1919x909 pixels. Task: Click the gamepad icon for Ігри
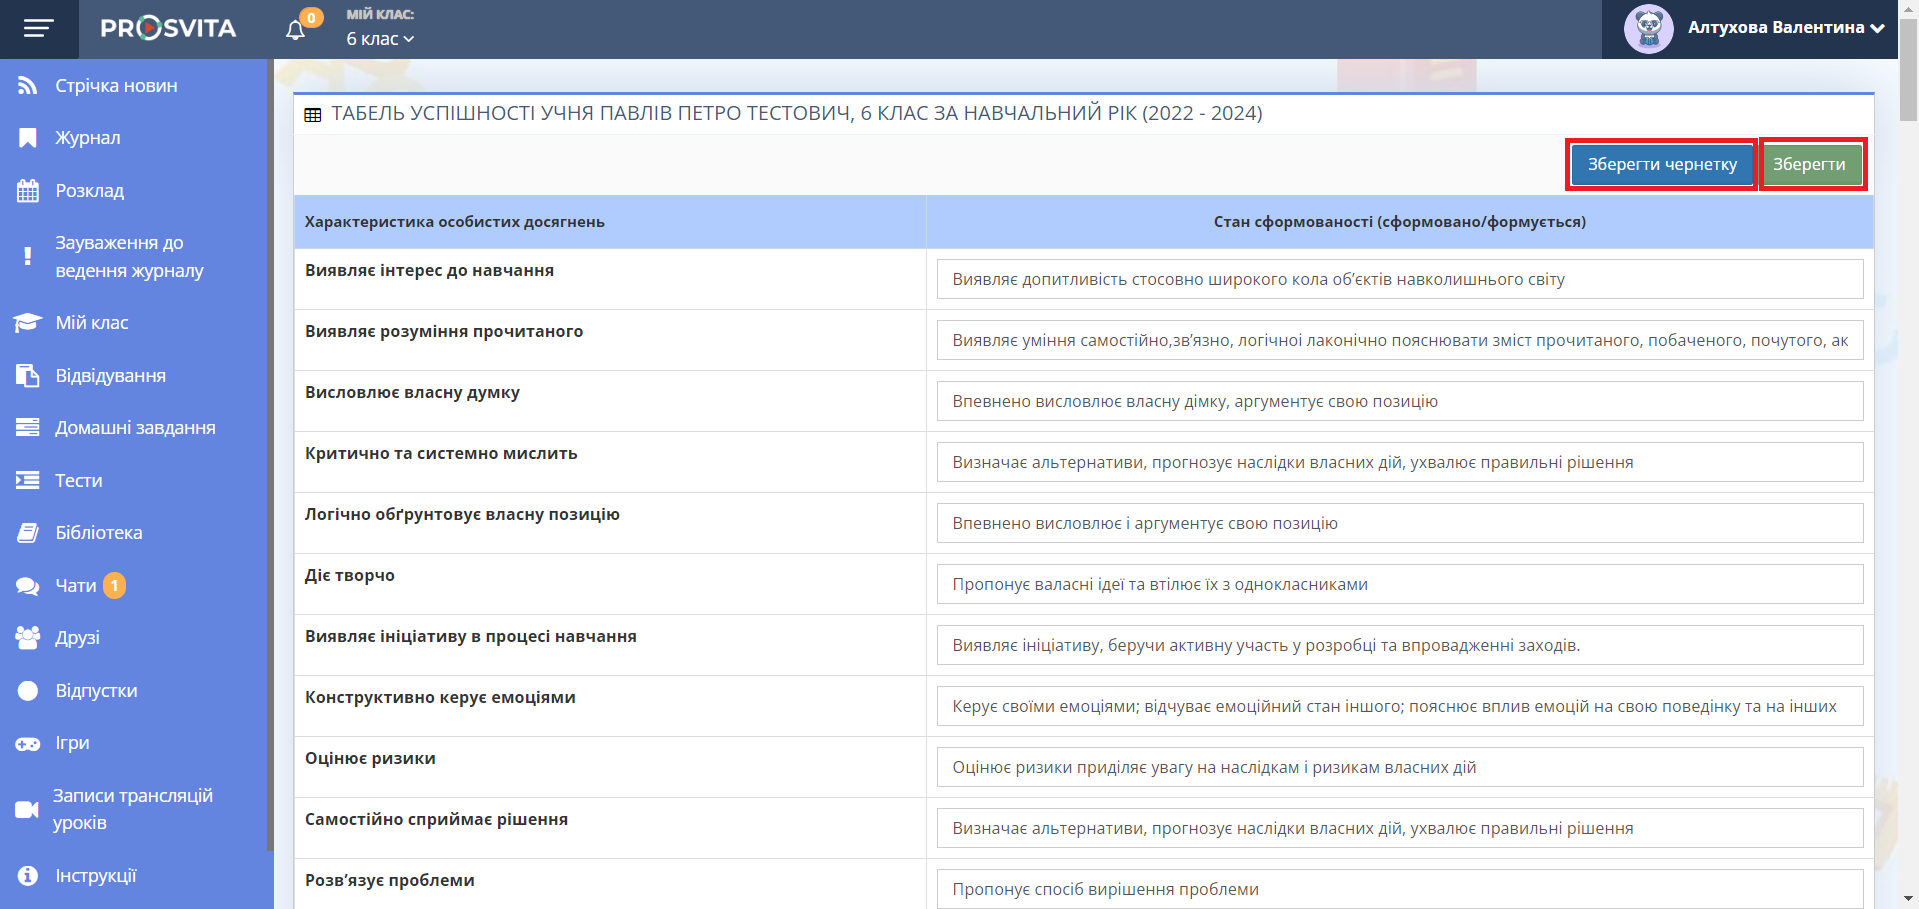click(27, 743)
